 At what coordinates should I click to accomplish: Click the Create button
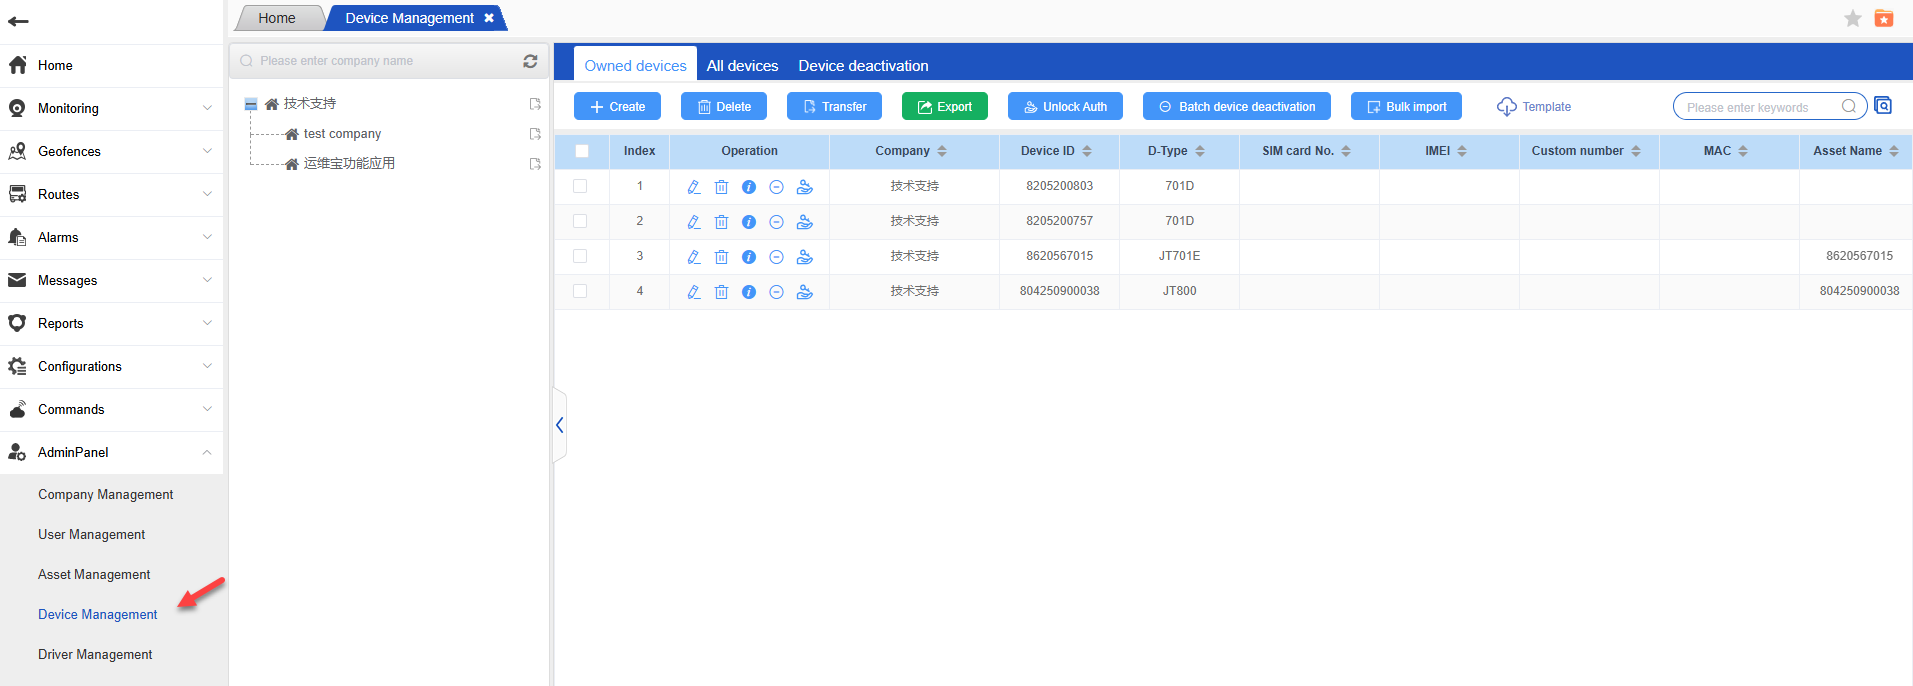[617, 107]
